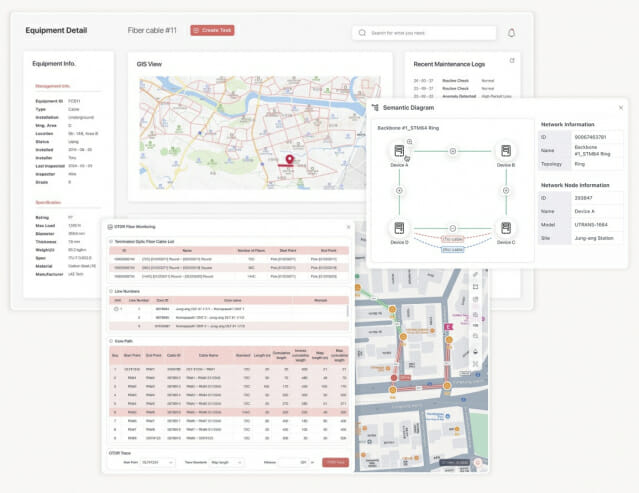Screen dimensions: 639x493
Task: Select the radio button in Line Numbers row 1
Action: pyautogui.click(x=116, y=309)
